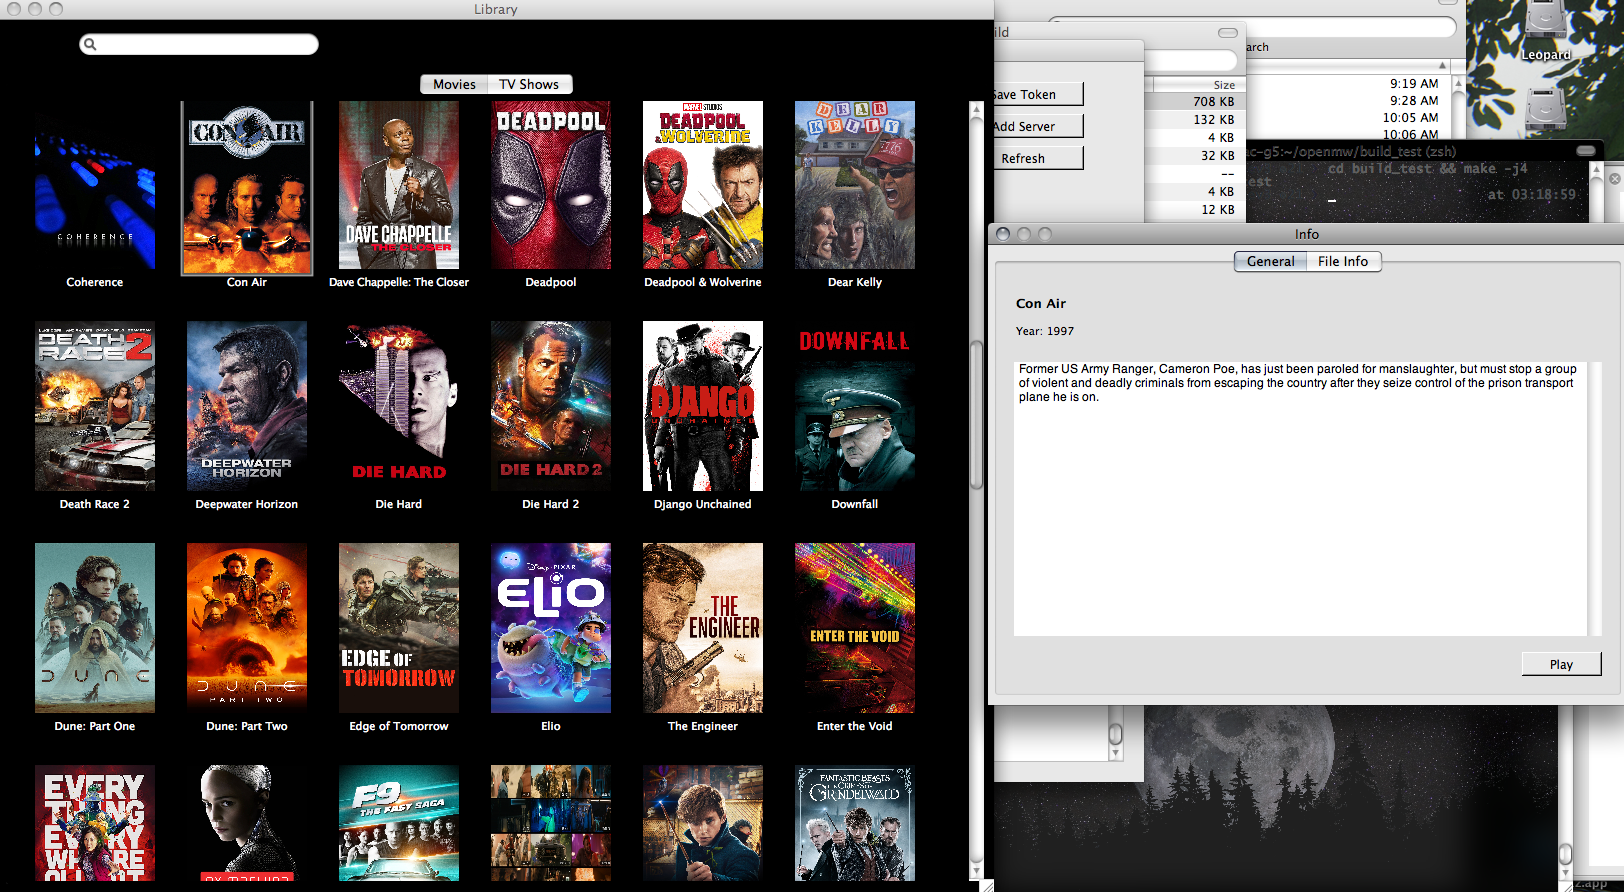
Task: Open the File Info tab in Info window
Action: click(x=1343, y=261)
